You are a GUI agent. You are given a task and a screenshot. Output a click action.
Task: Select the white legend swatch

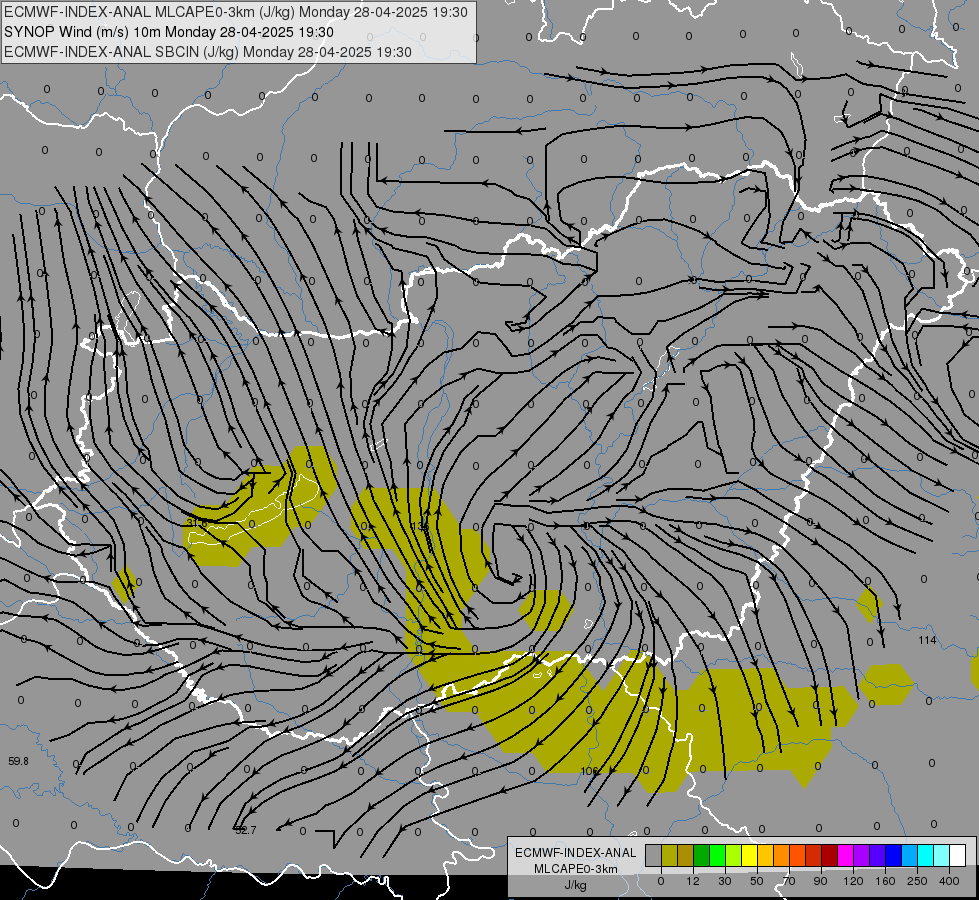click(x=957, y=856)
